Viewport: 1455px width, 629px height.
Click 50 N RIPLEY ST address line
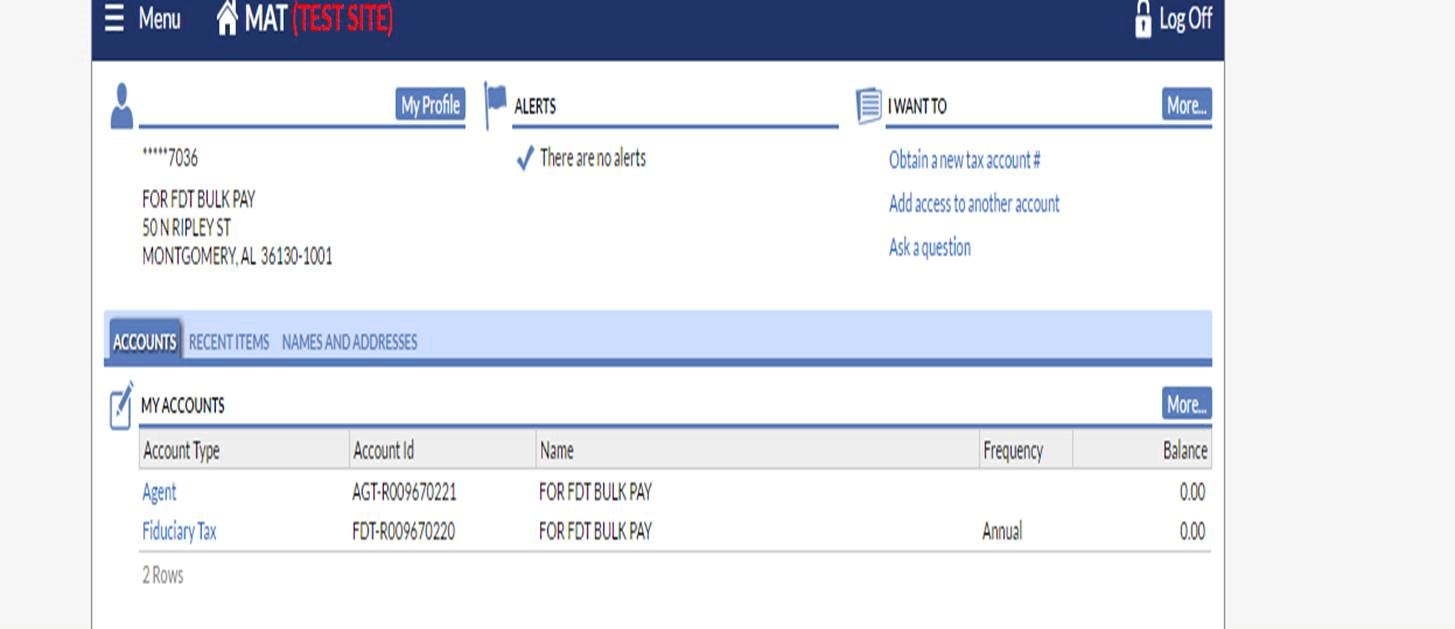[187, 228]
